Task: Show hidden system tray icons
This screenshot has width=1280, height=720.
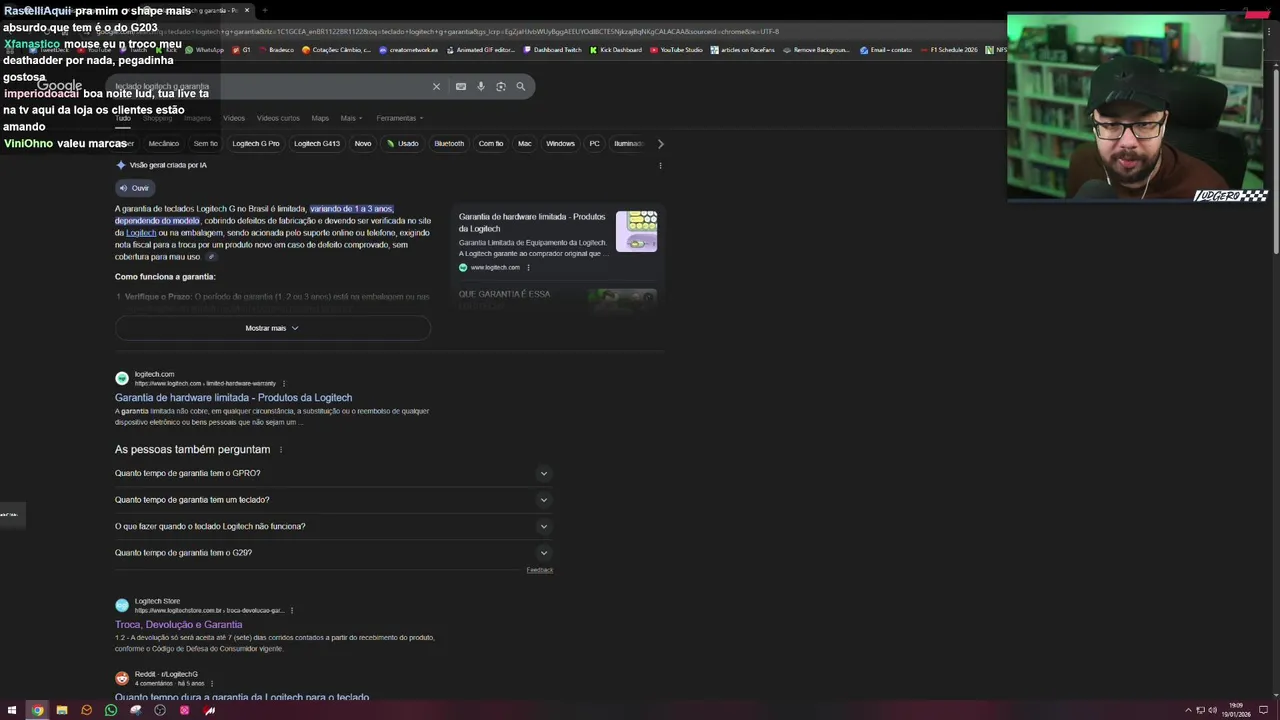Action: point(1188,710)
